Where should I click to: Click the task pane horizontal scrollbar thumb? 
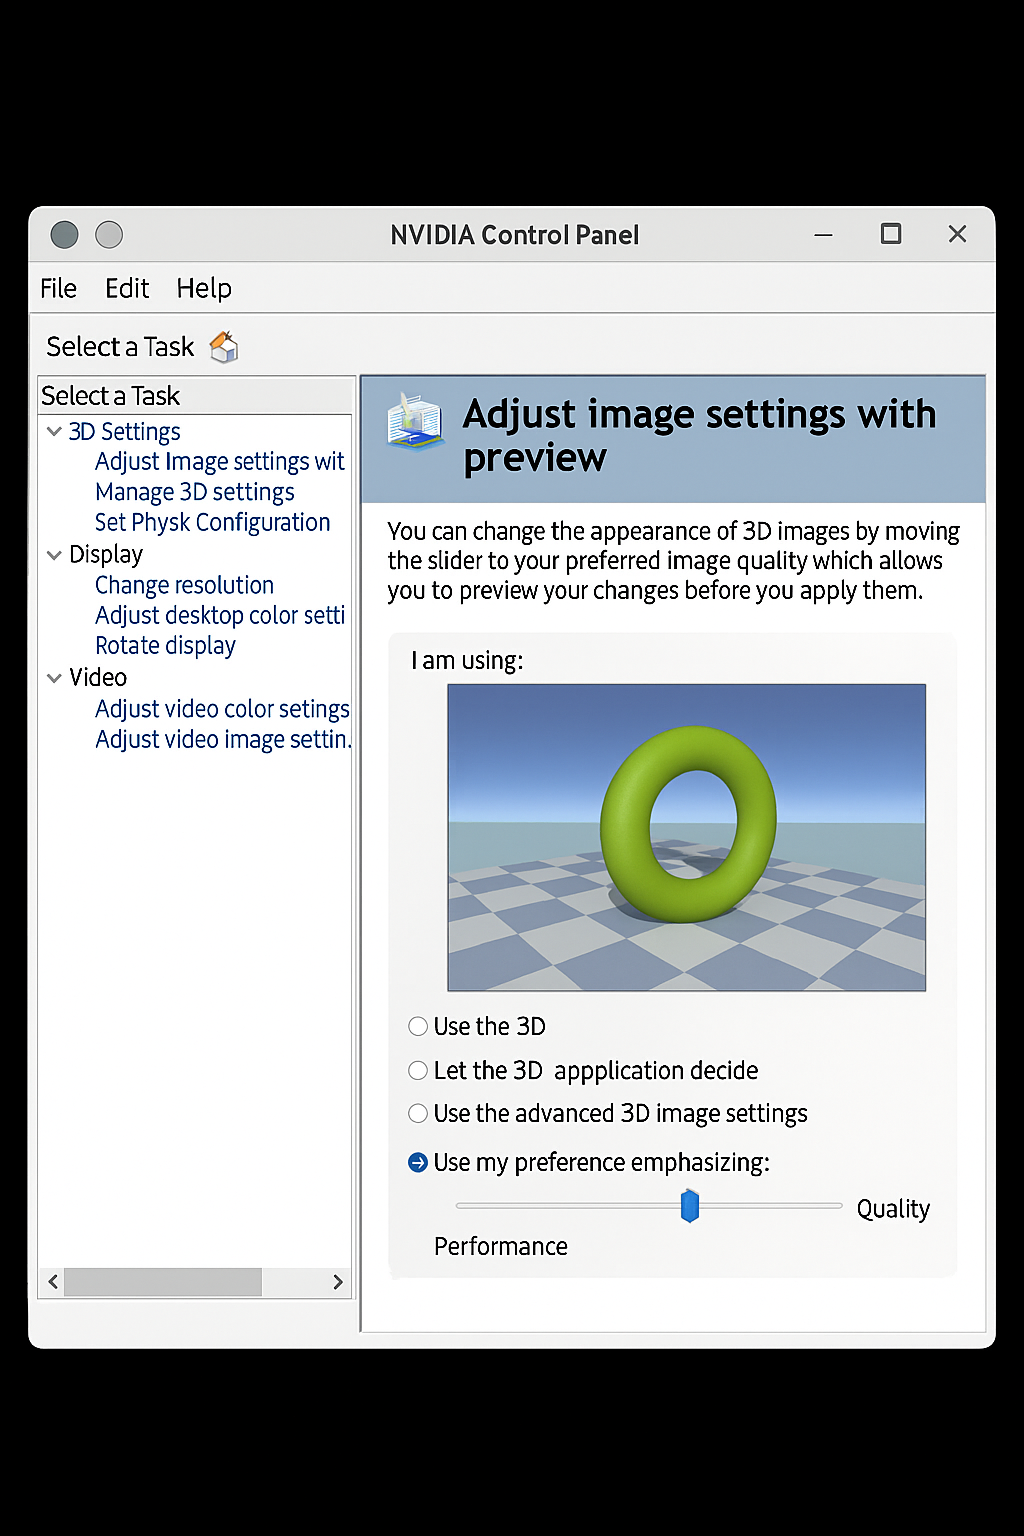click(x=163, y=1282)
